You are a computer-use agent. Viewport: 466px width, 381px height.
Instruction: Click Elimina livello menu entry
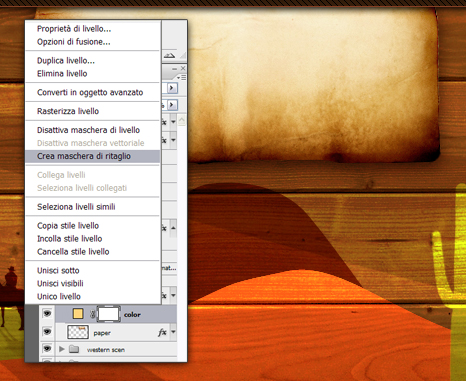(x=62, y=74)
